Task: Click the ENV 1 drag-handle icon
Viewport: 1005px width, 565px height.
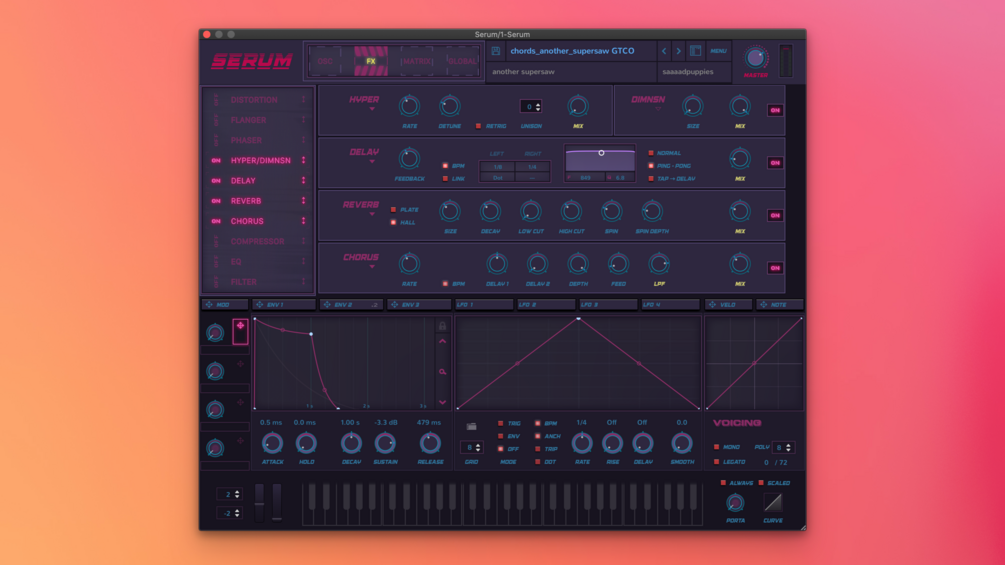Action: coord(260,305)
